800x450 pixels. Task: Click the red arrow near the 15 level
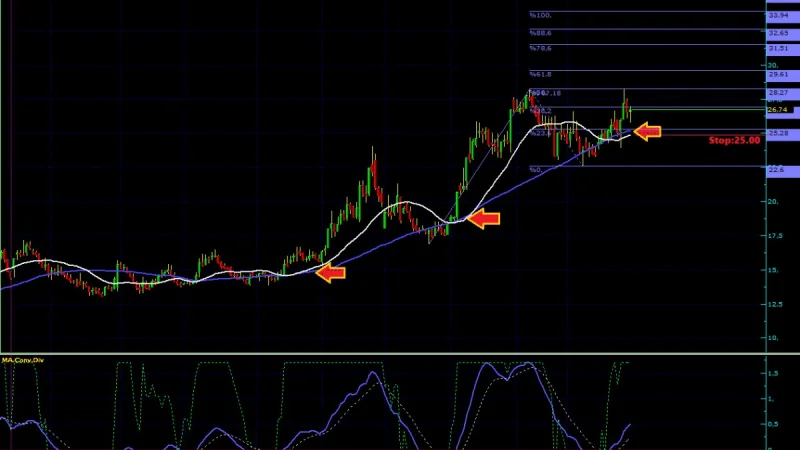pos(331,273)
